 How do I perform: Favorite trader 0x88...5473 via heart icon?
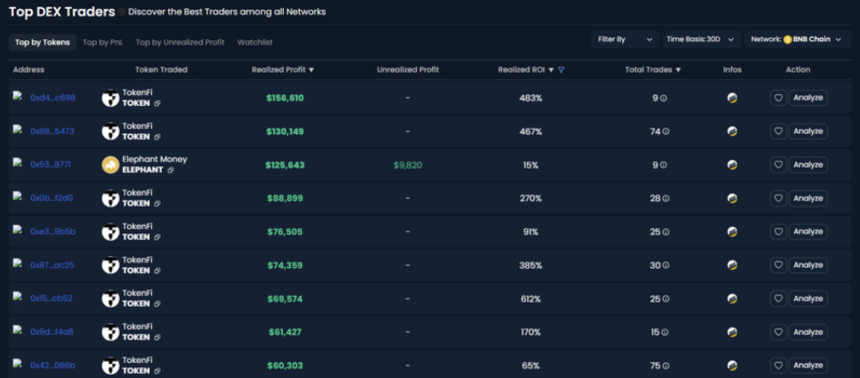tap(778, 132)
